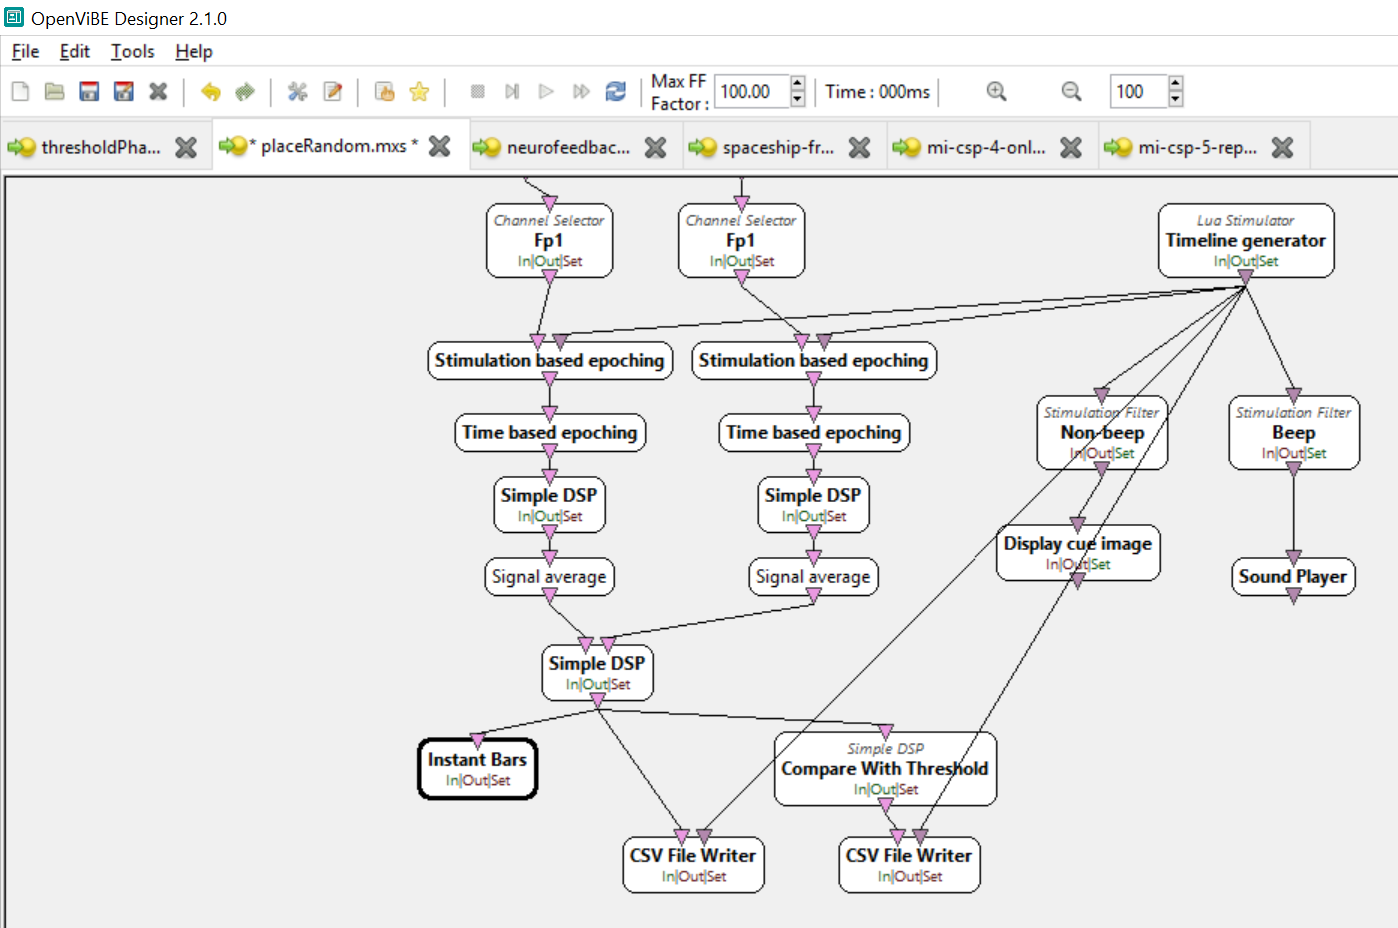Fast-forward the scenario with the double-arrow button
Screen dimensions: 1398x928
pyautogui.click(x=581, y=92)
